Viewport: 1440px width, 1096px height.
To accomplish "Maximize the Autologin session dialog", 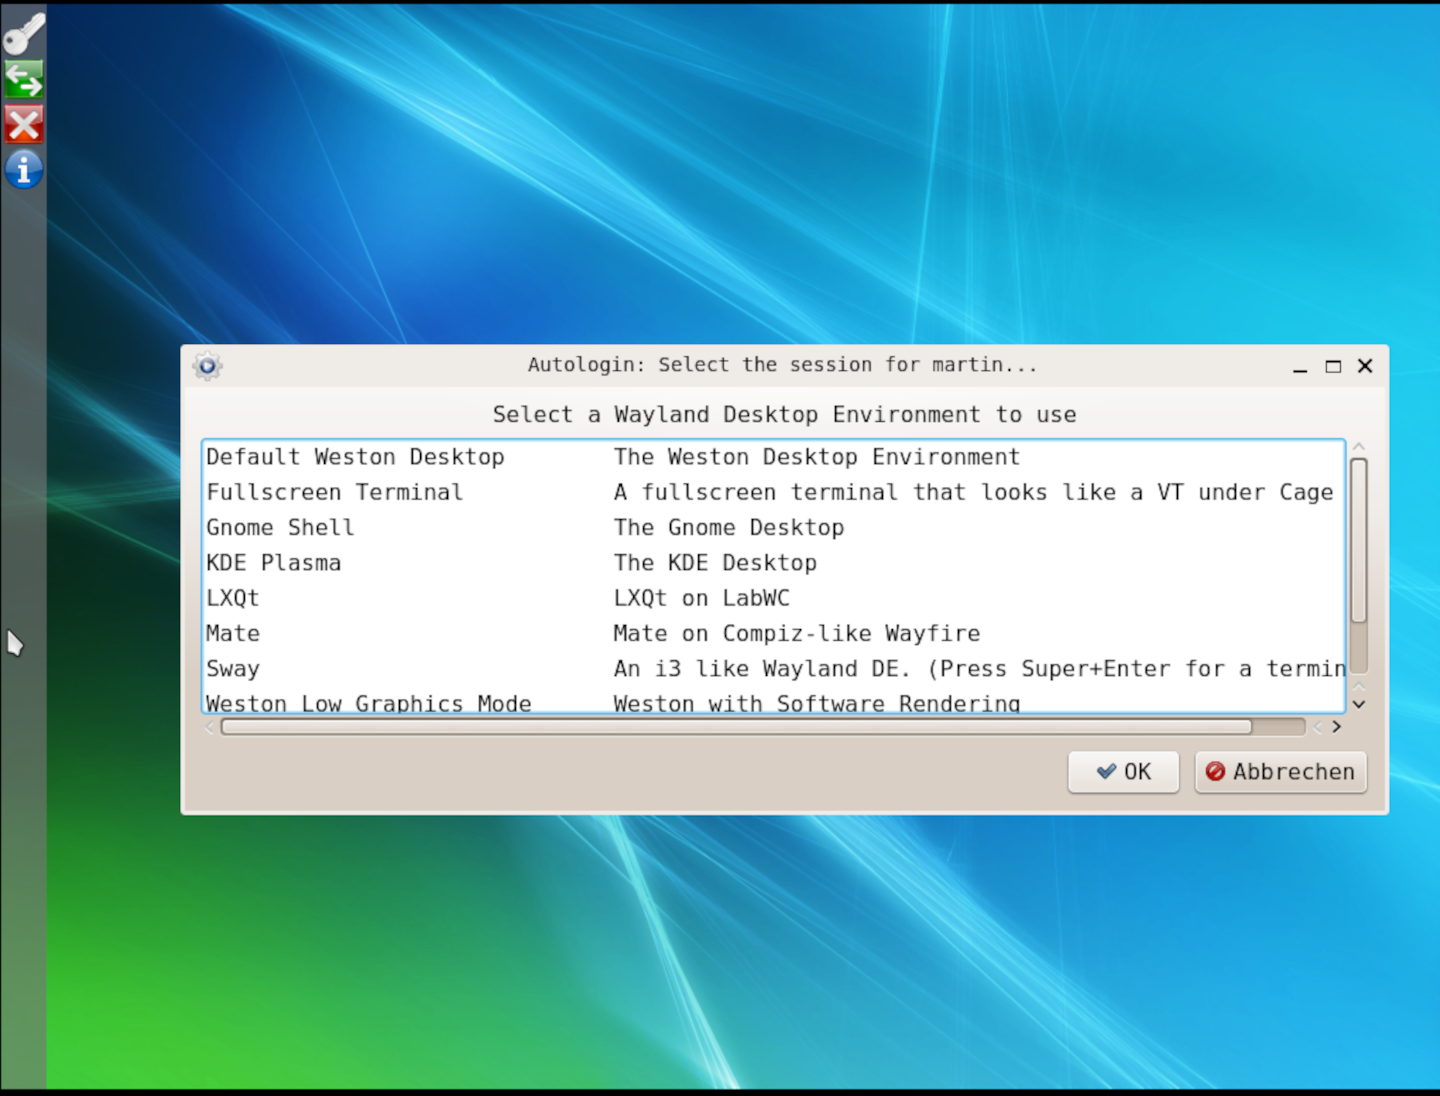I will point(1333,367).
